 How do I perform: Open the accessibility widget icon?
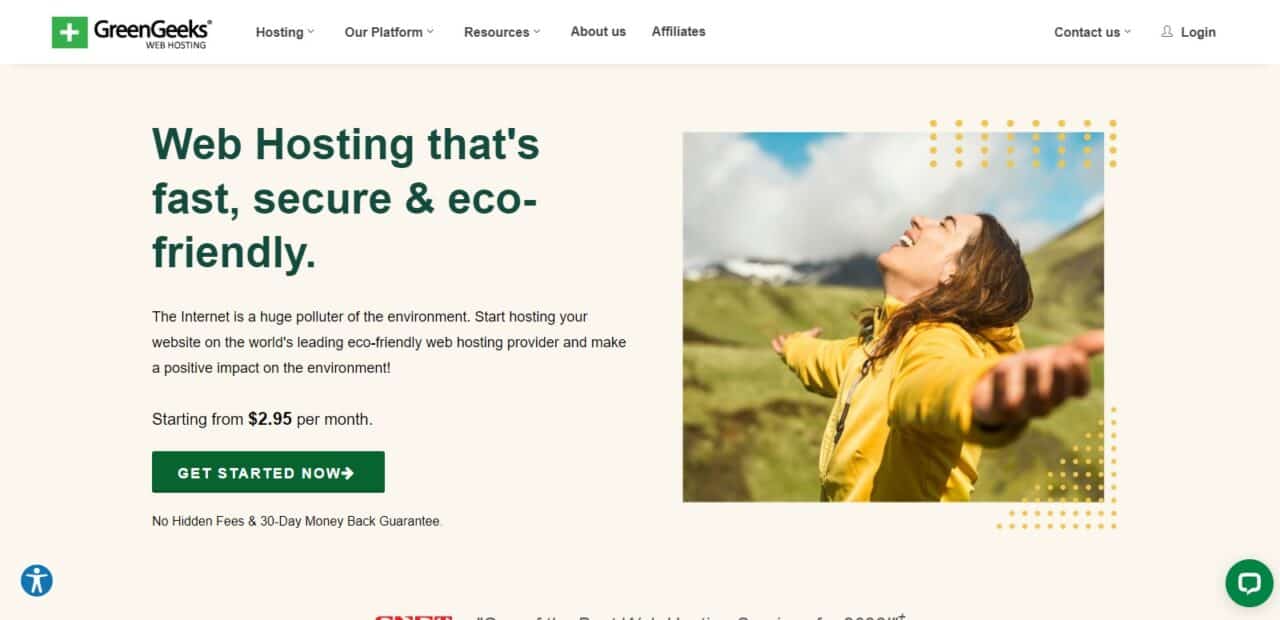(x=37, y=580)
